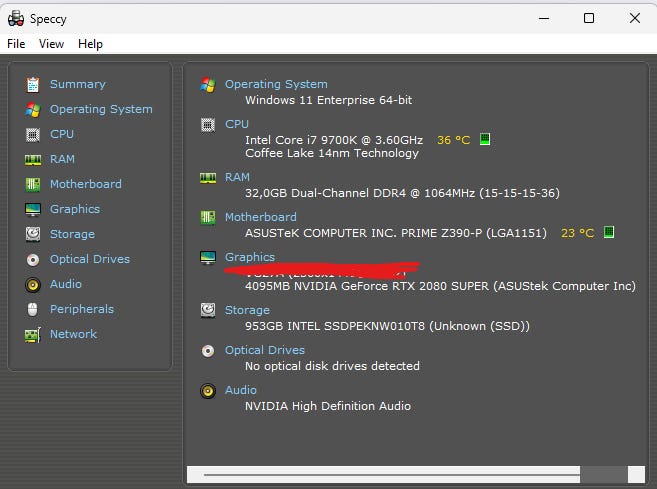
Task: Open the CPU heading link in main panel
Action: pos(237,124)
